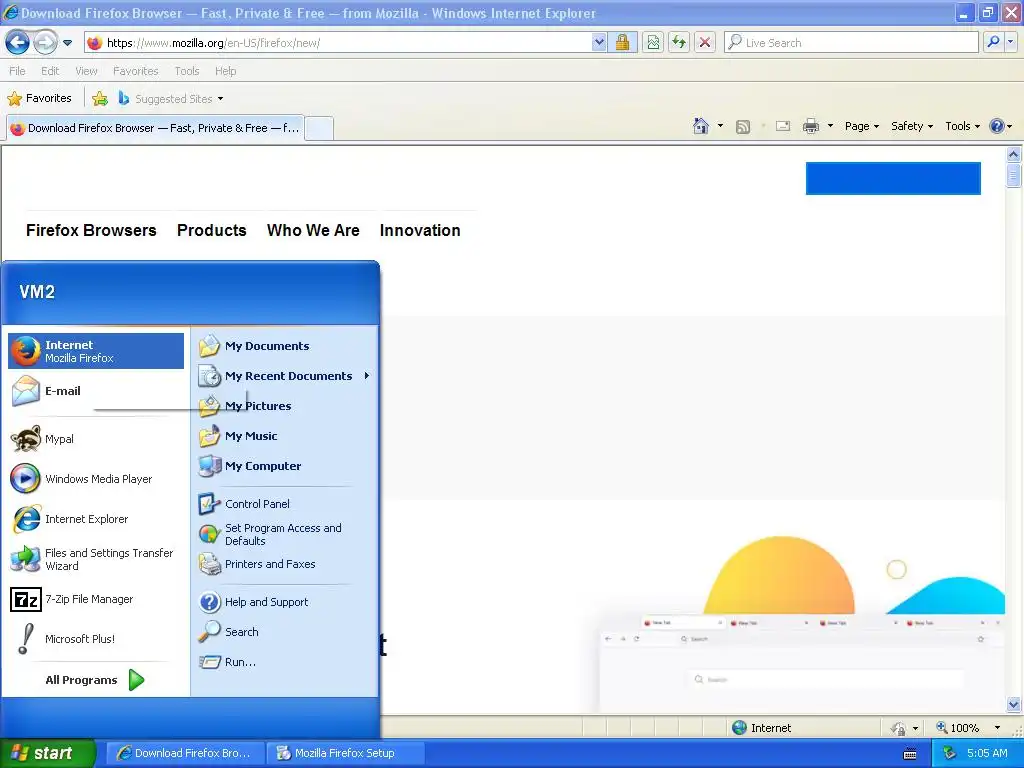Viewport: 1024px width, 768px height.
Task: Click the security lock icon
Action: pyautogui.click(x=622, y=43)
